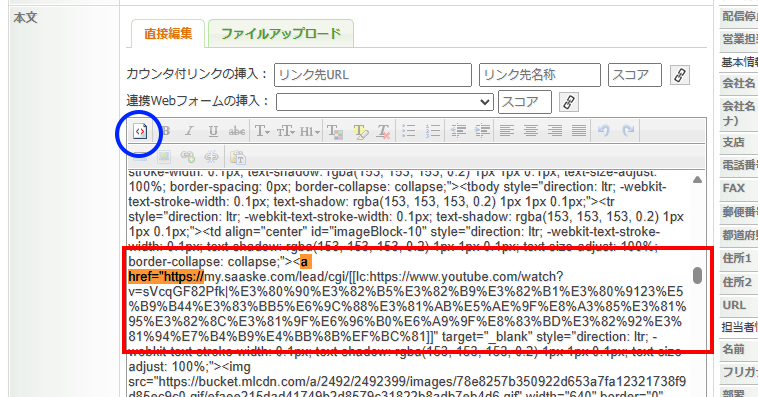Insert numbered list
This screenshot has width=758, height=397.
pyautogui.click(x=433, y=131)
